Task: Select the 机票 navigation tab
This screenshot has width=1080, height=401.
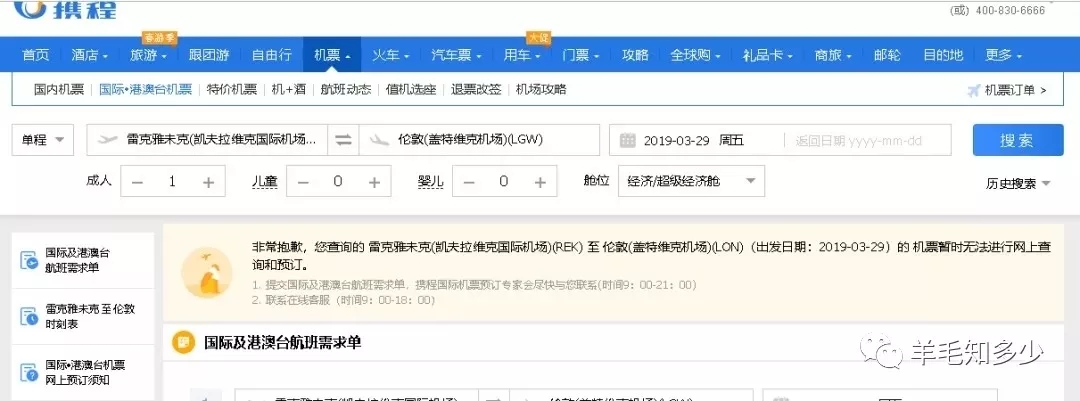Action: 332,55
